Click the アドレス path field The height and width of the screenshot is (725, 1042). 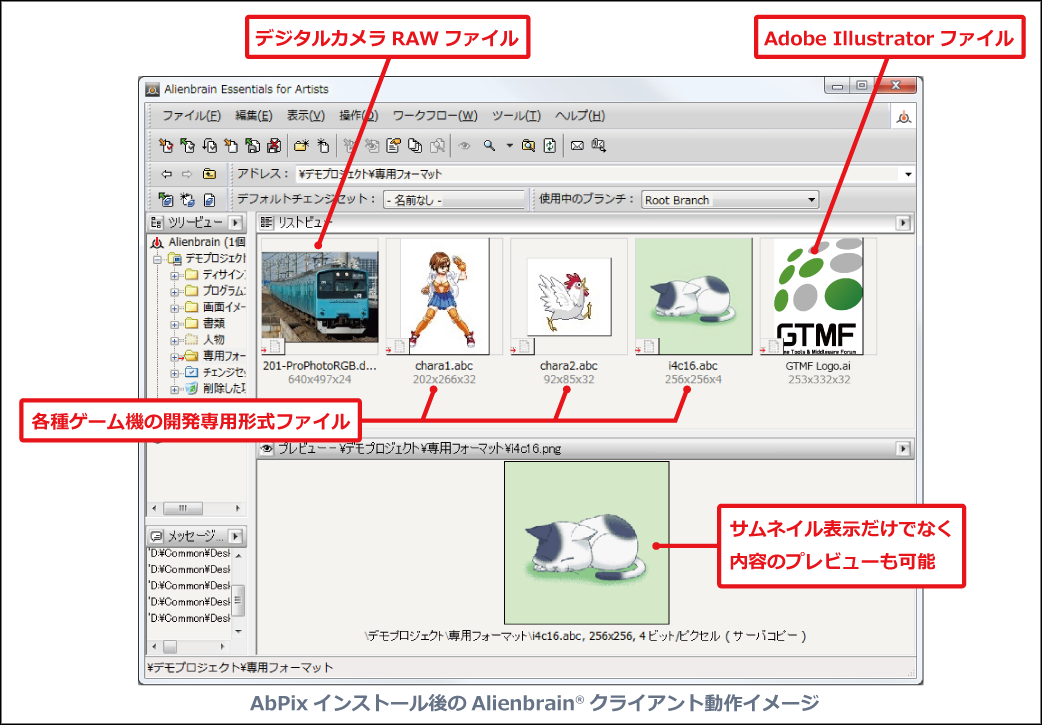coord(598,174)
